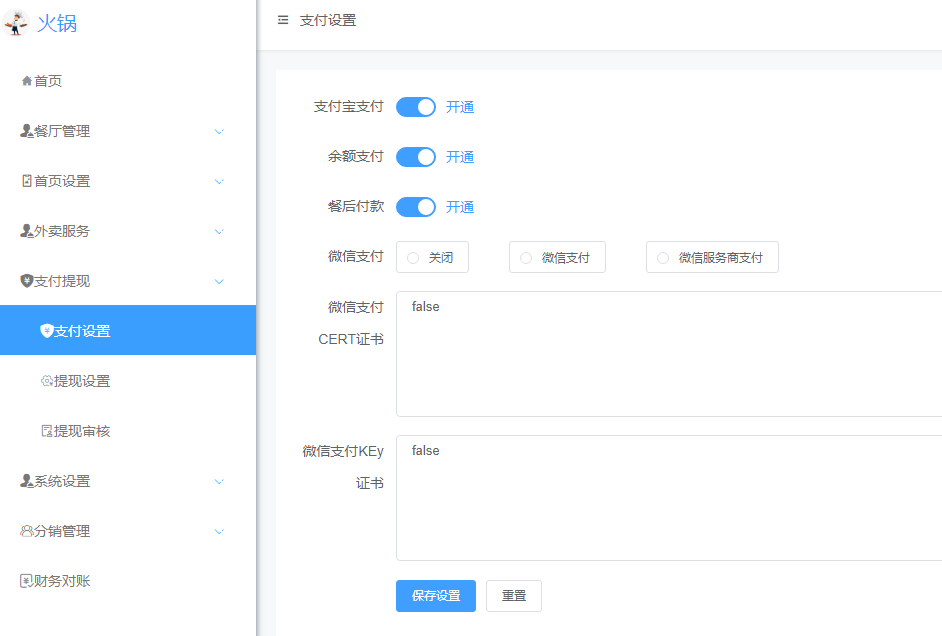Click the 外卖服务 menu label
The image size is (942, 636).
62,231
